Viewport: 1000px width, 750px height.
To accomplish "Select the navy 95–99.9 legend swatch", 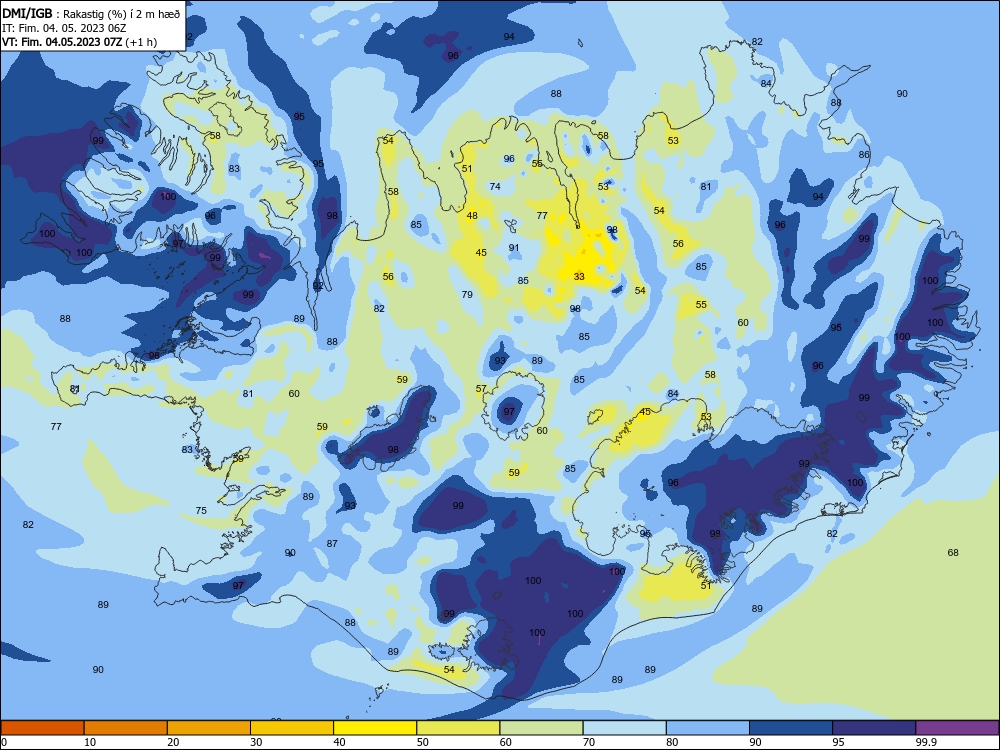I will [x=874, y=728].
